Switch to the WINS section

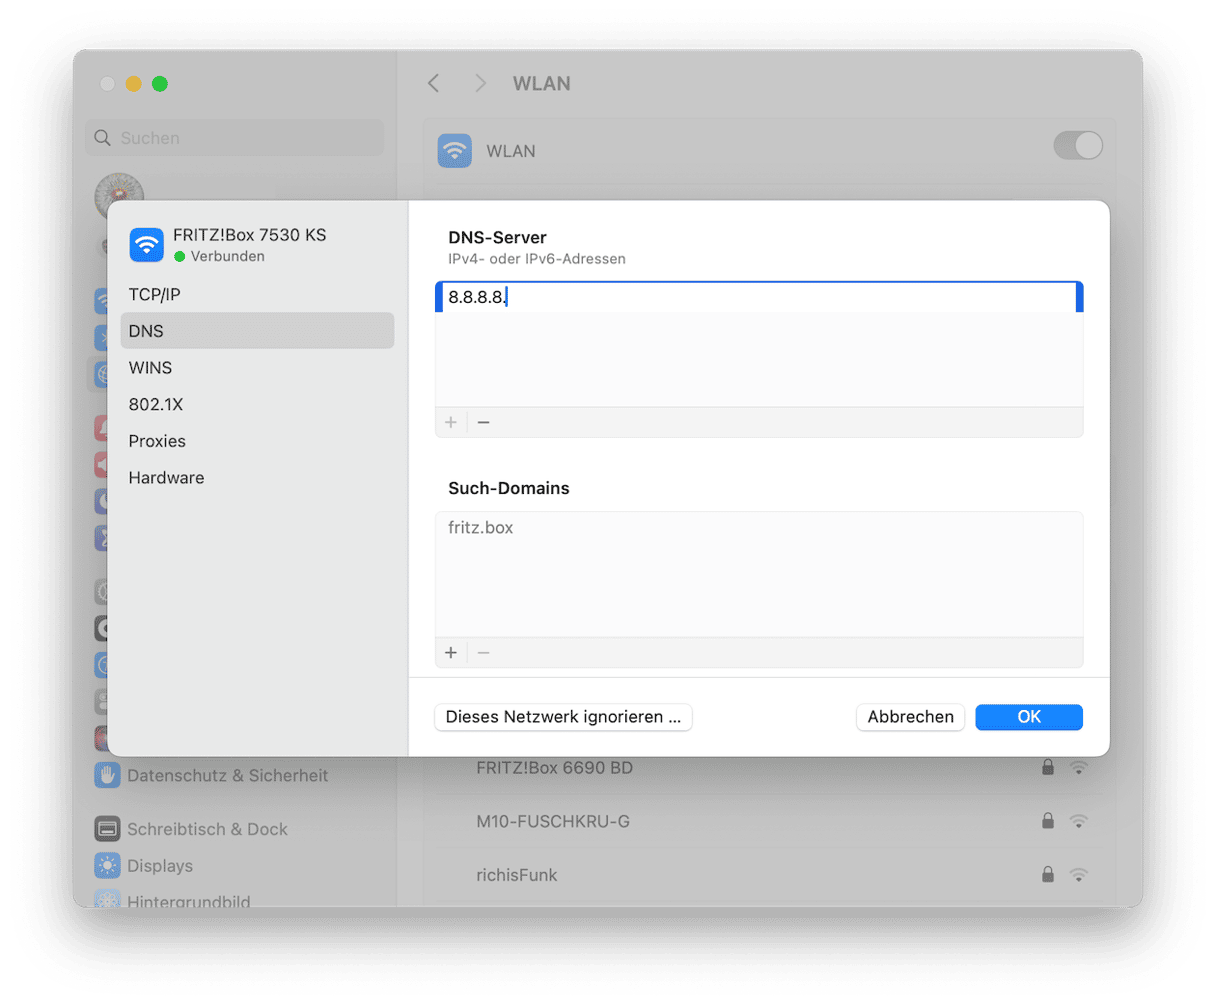point(257,368)
